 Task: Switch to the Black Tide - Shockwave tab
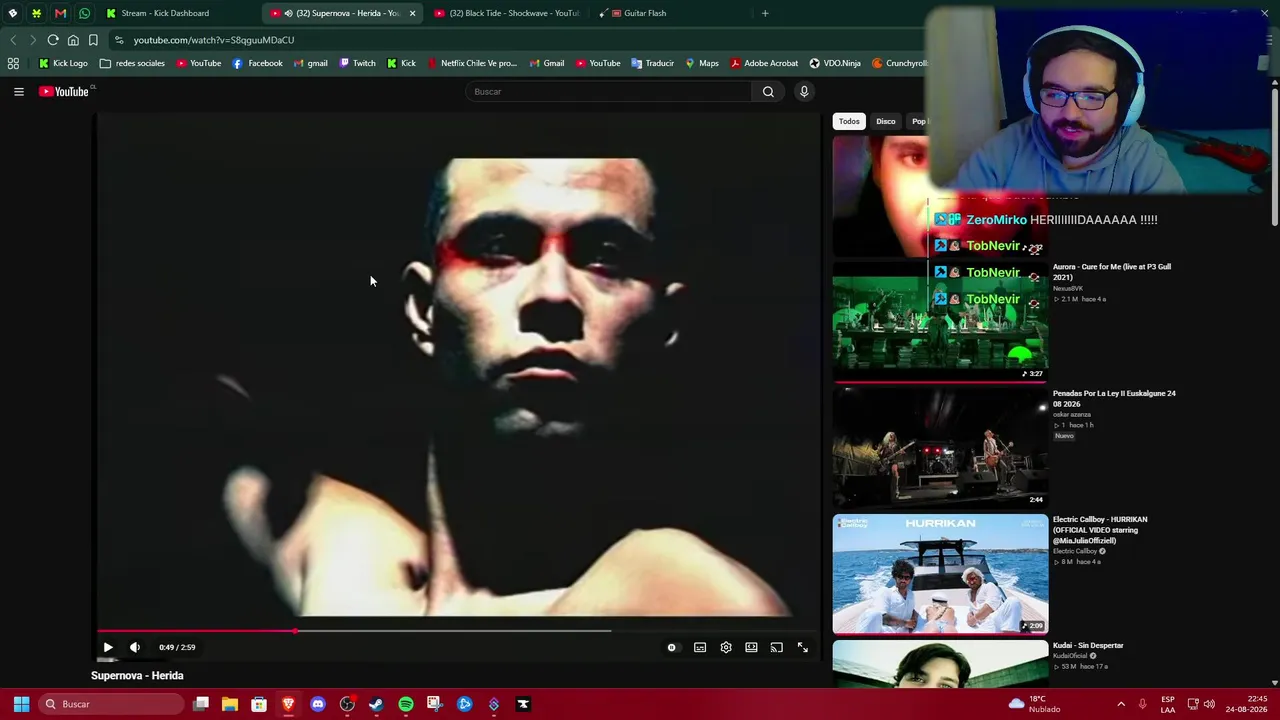pyautogui.click(x=508, y=13)
